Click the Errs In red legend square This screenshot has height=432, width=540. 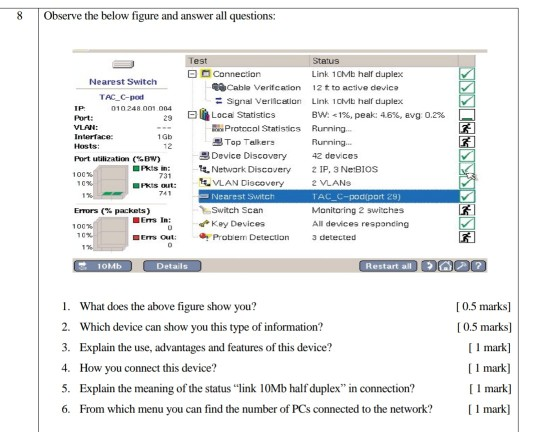136,220
